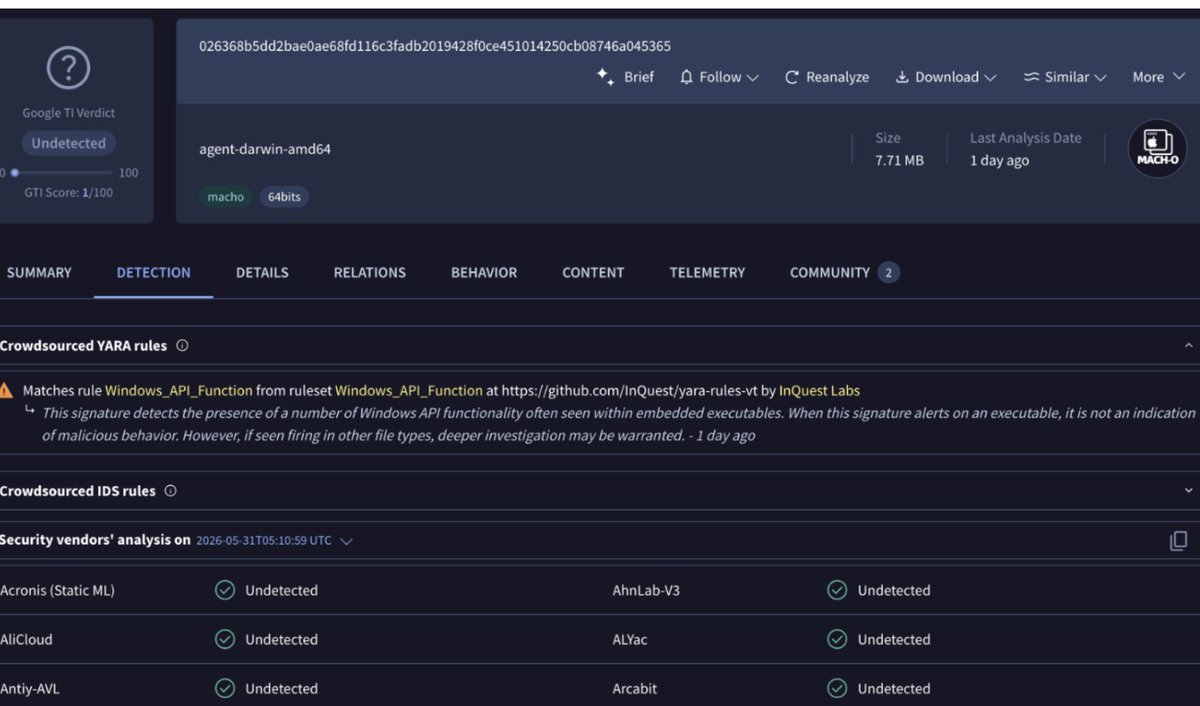Click the YARA signature description text
Viewport: 1200px width, 706px height.
(x=618, y=424)
